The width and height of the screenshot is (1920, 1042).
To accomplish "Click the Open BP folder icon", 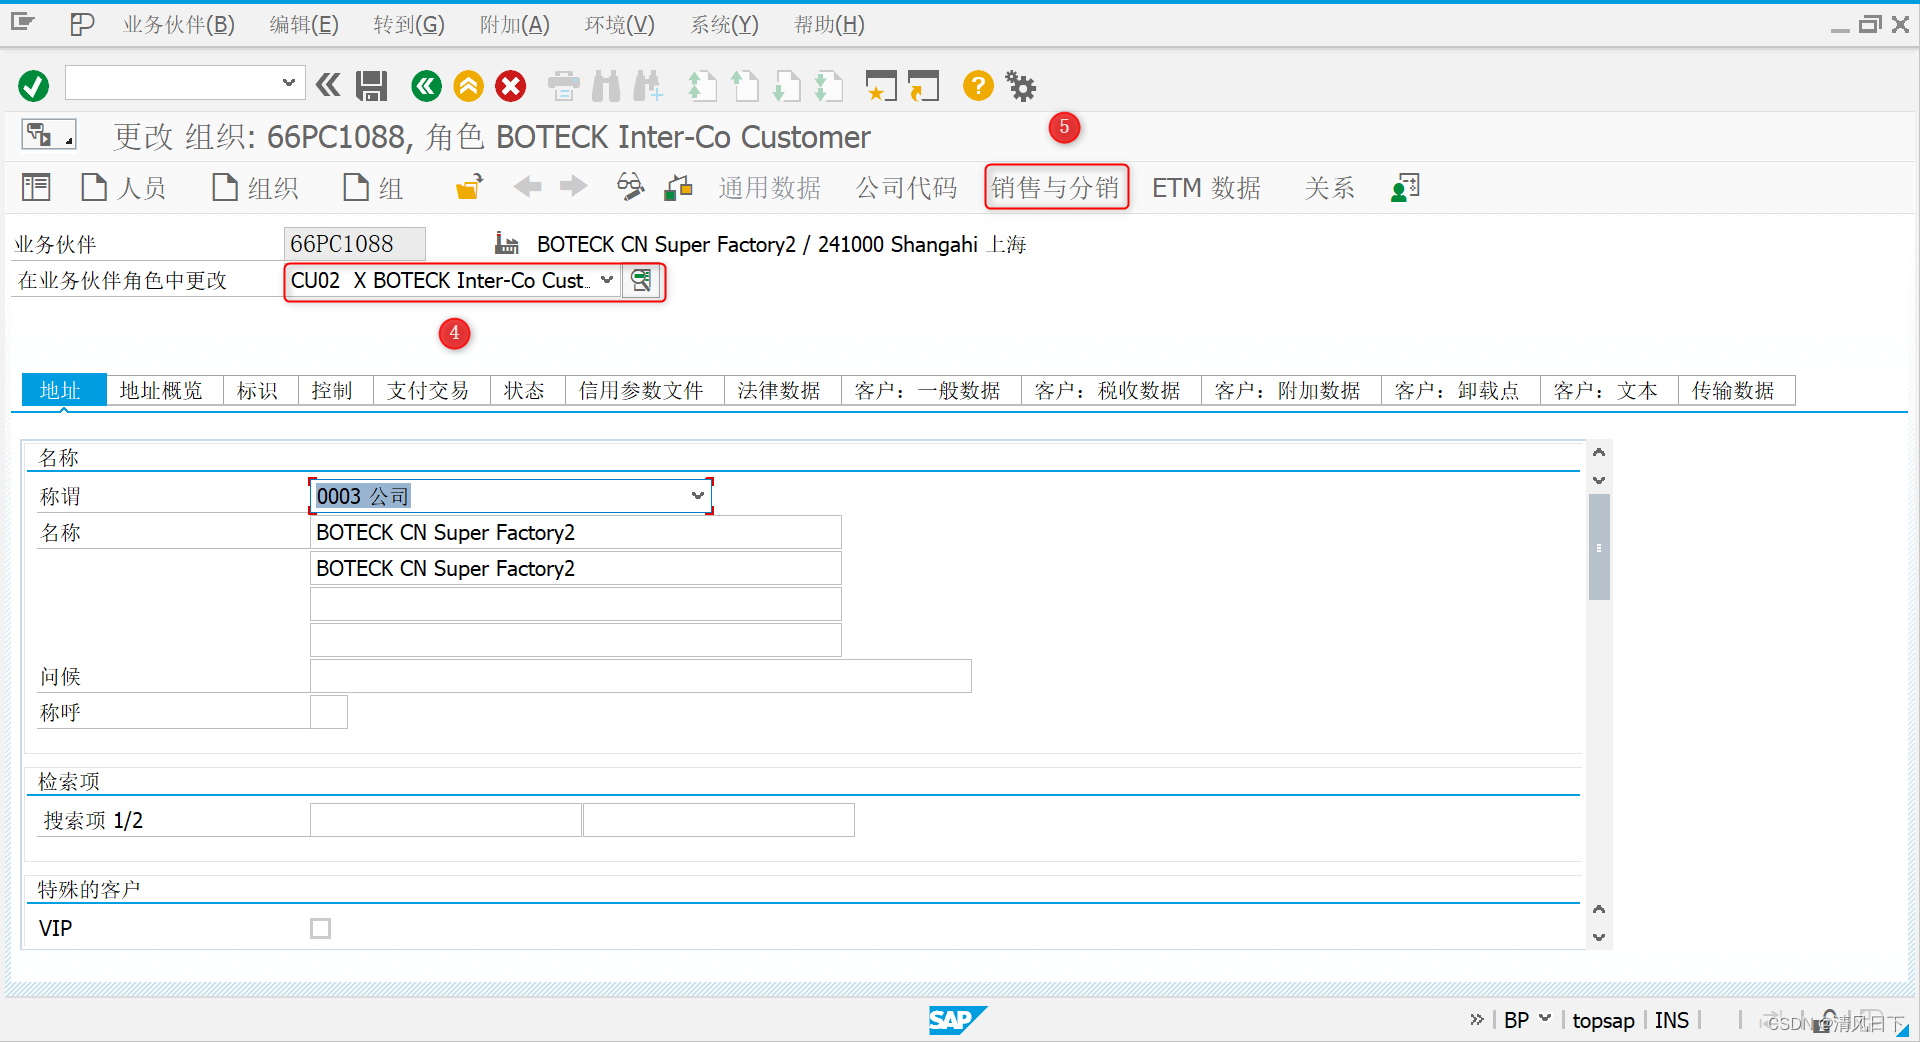I will [x=469, y=187].
